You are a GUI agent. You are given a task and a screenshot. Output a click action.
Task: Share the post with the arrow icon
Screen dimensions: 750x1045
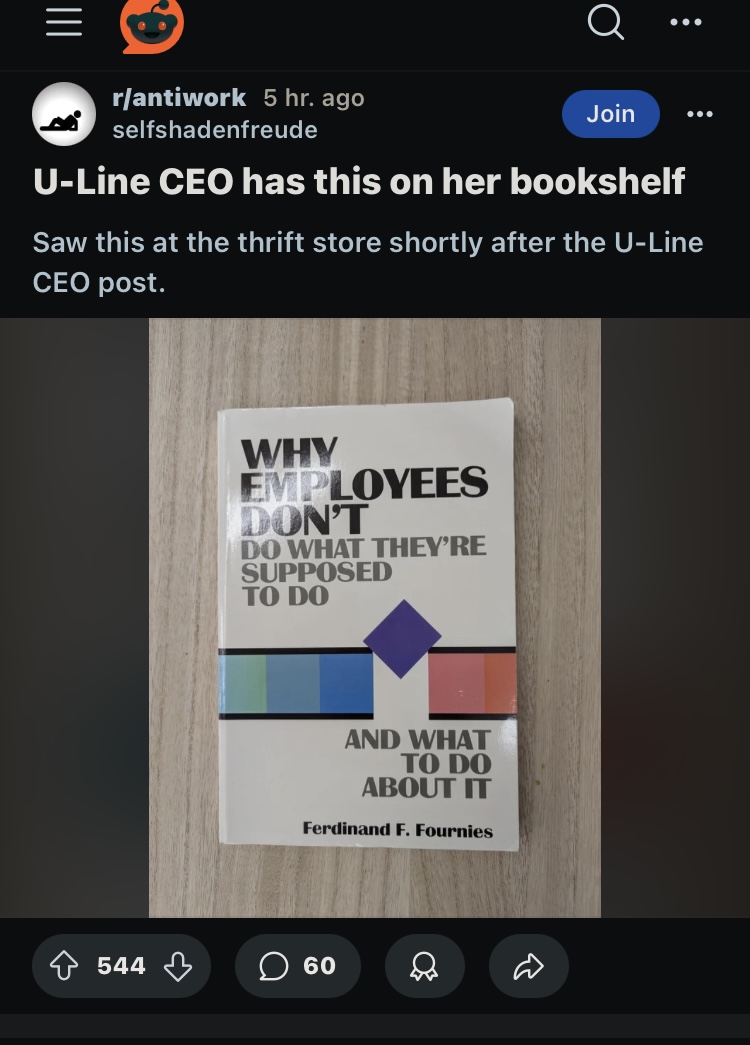529,966
